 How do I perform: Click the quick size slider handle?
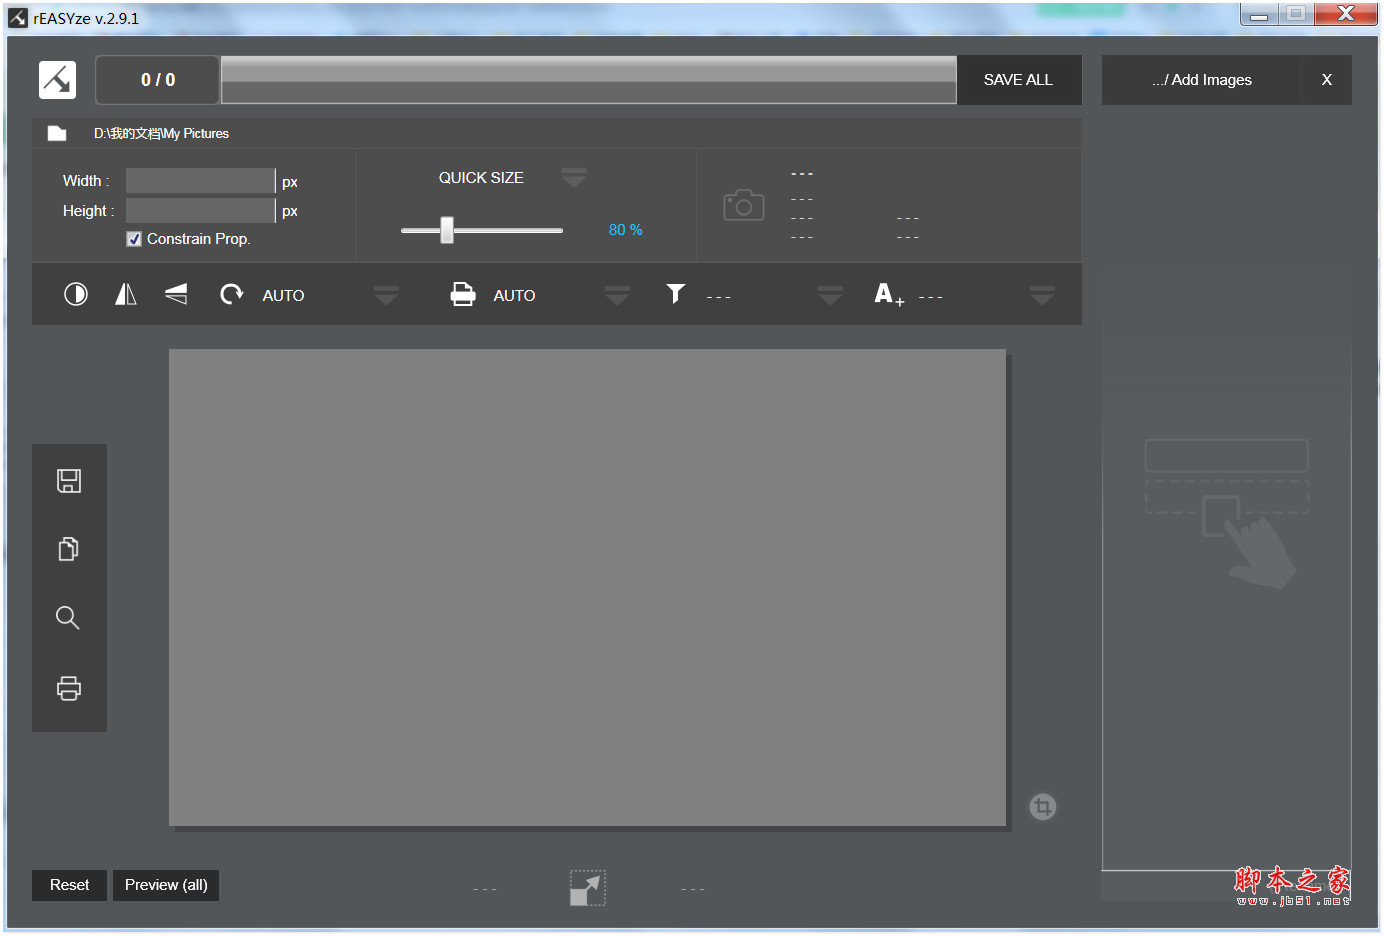(x=447, y=230)
